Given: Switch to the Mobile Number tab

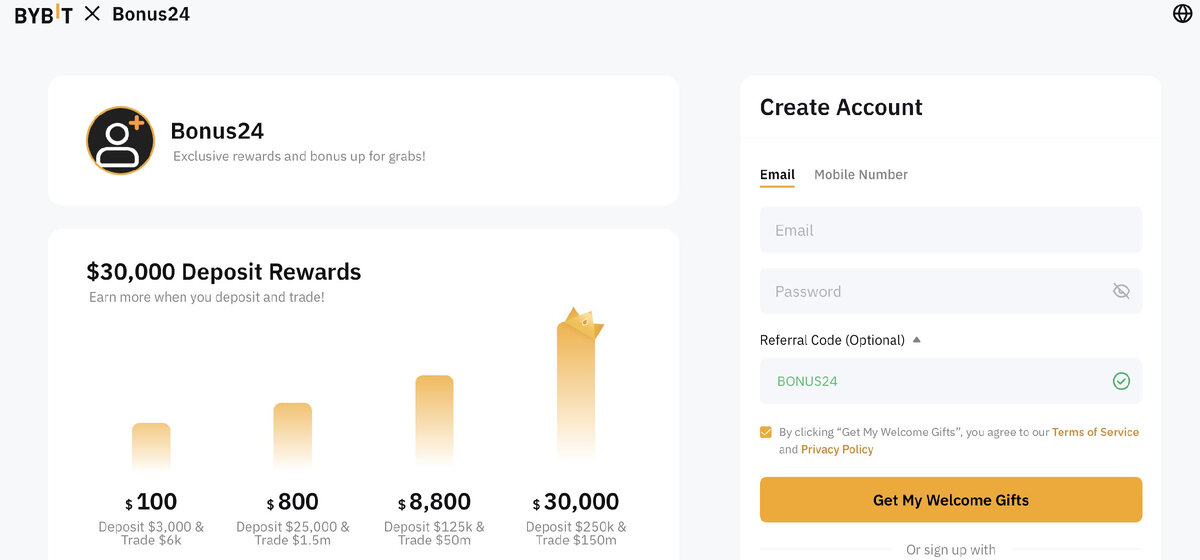Looking at the screenshot, I should click(861, 174).
